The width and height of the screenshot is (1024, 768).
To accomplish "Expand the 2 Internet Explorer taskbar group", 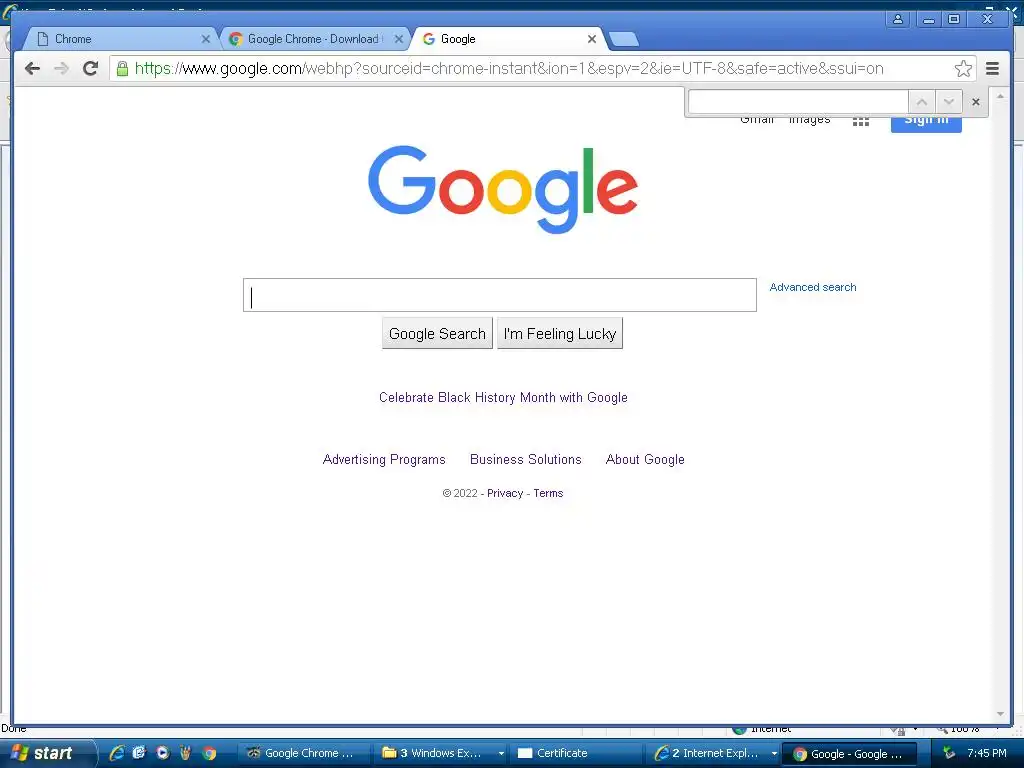I will coord(714,754).
